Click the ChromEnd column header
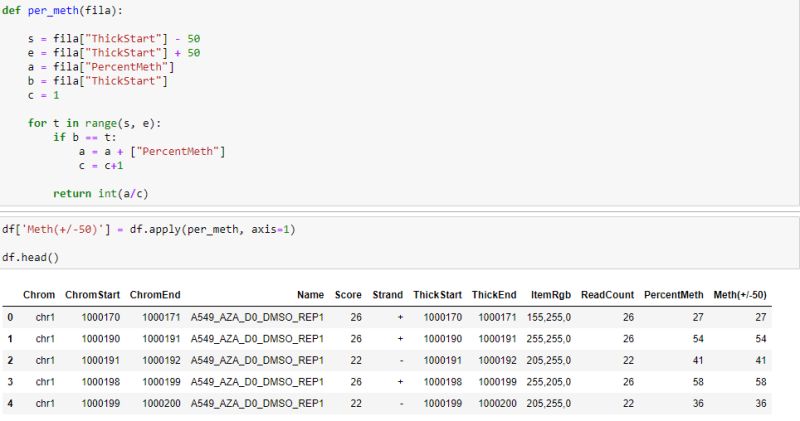This screenshot has width=800, height=421. click(x=155, y=294)
